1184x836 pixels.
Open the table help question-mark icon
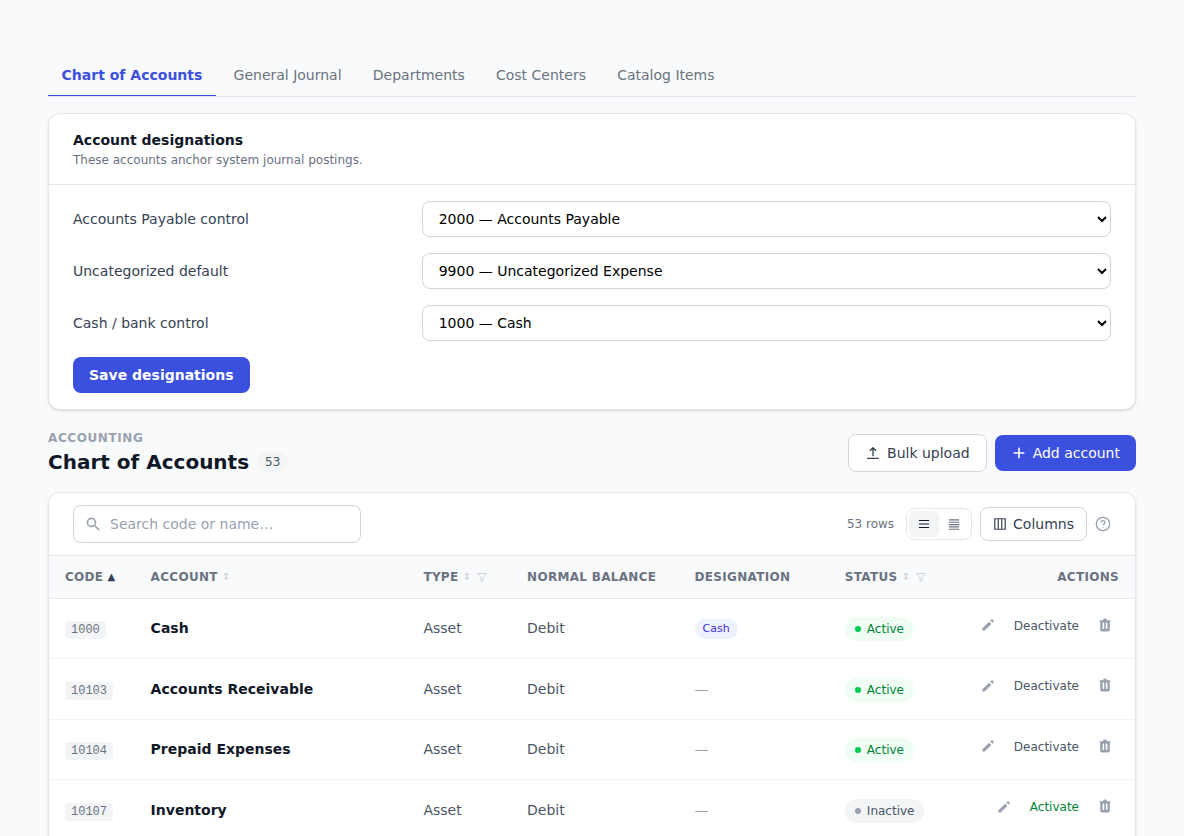(1102, 524)
